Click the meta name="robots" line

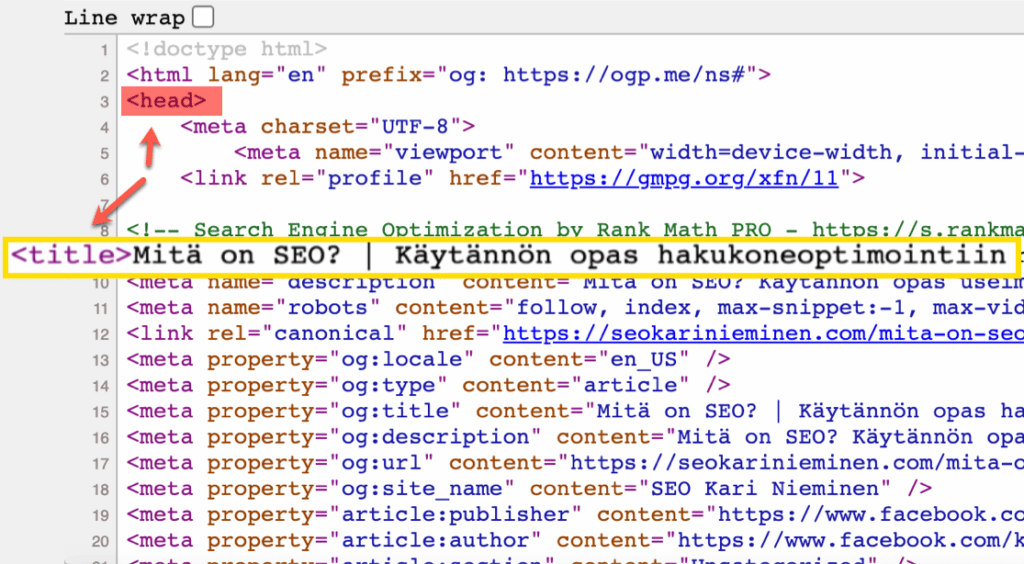tap(575, 307)
